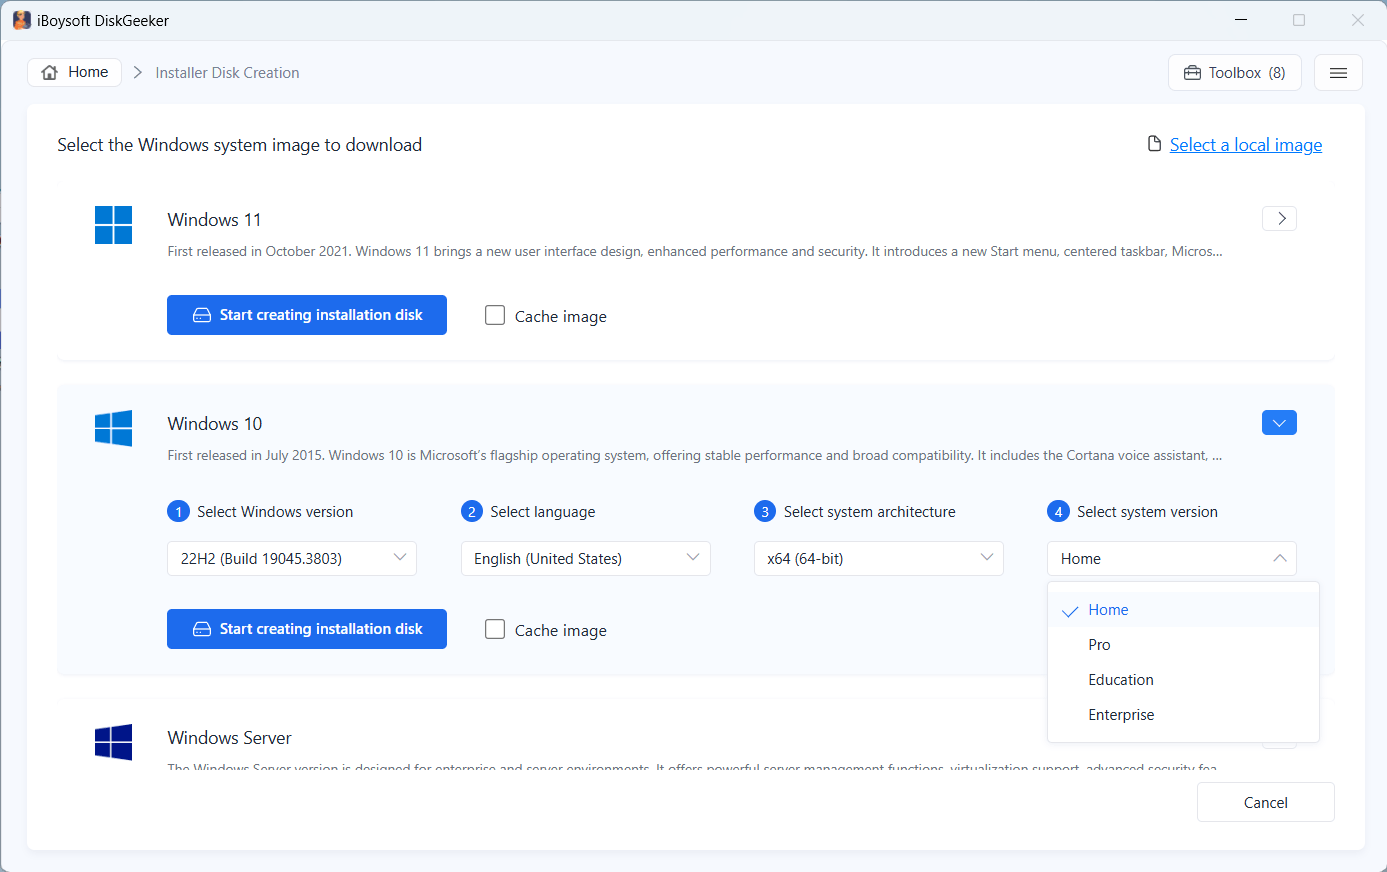Image resolution: width=1387 pixels, height=872 pixels.
Task: Go to Home in the breadcrumb
Action: tap(75, 72)
